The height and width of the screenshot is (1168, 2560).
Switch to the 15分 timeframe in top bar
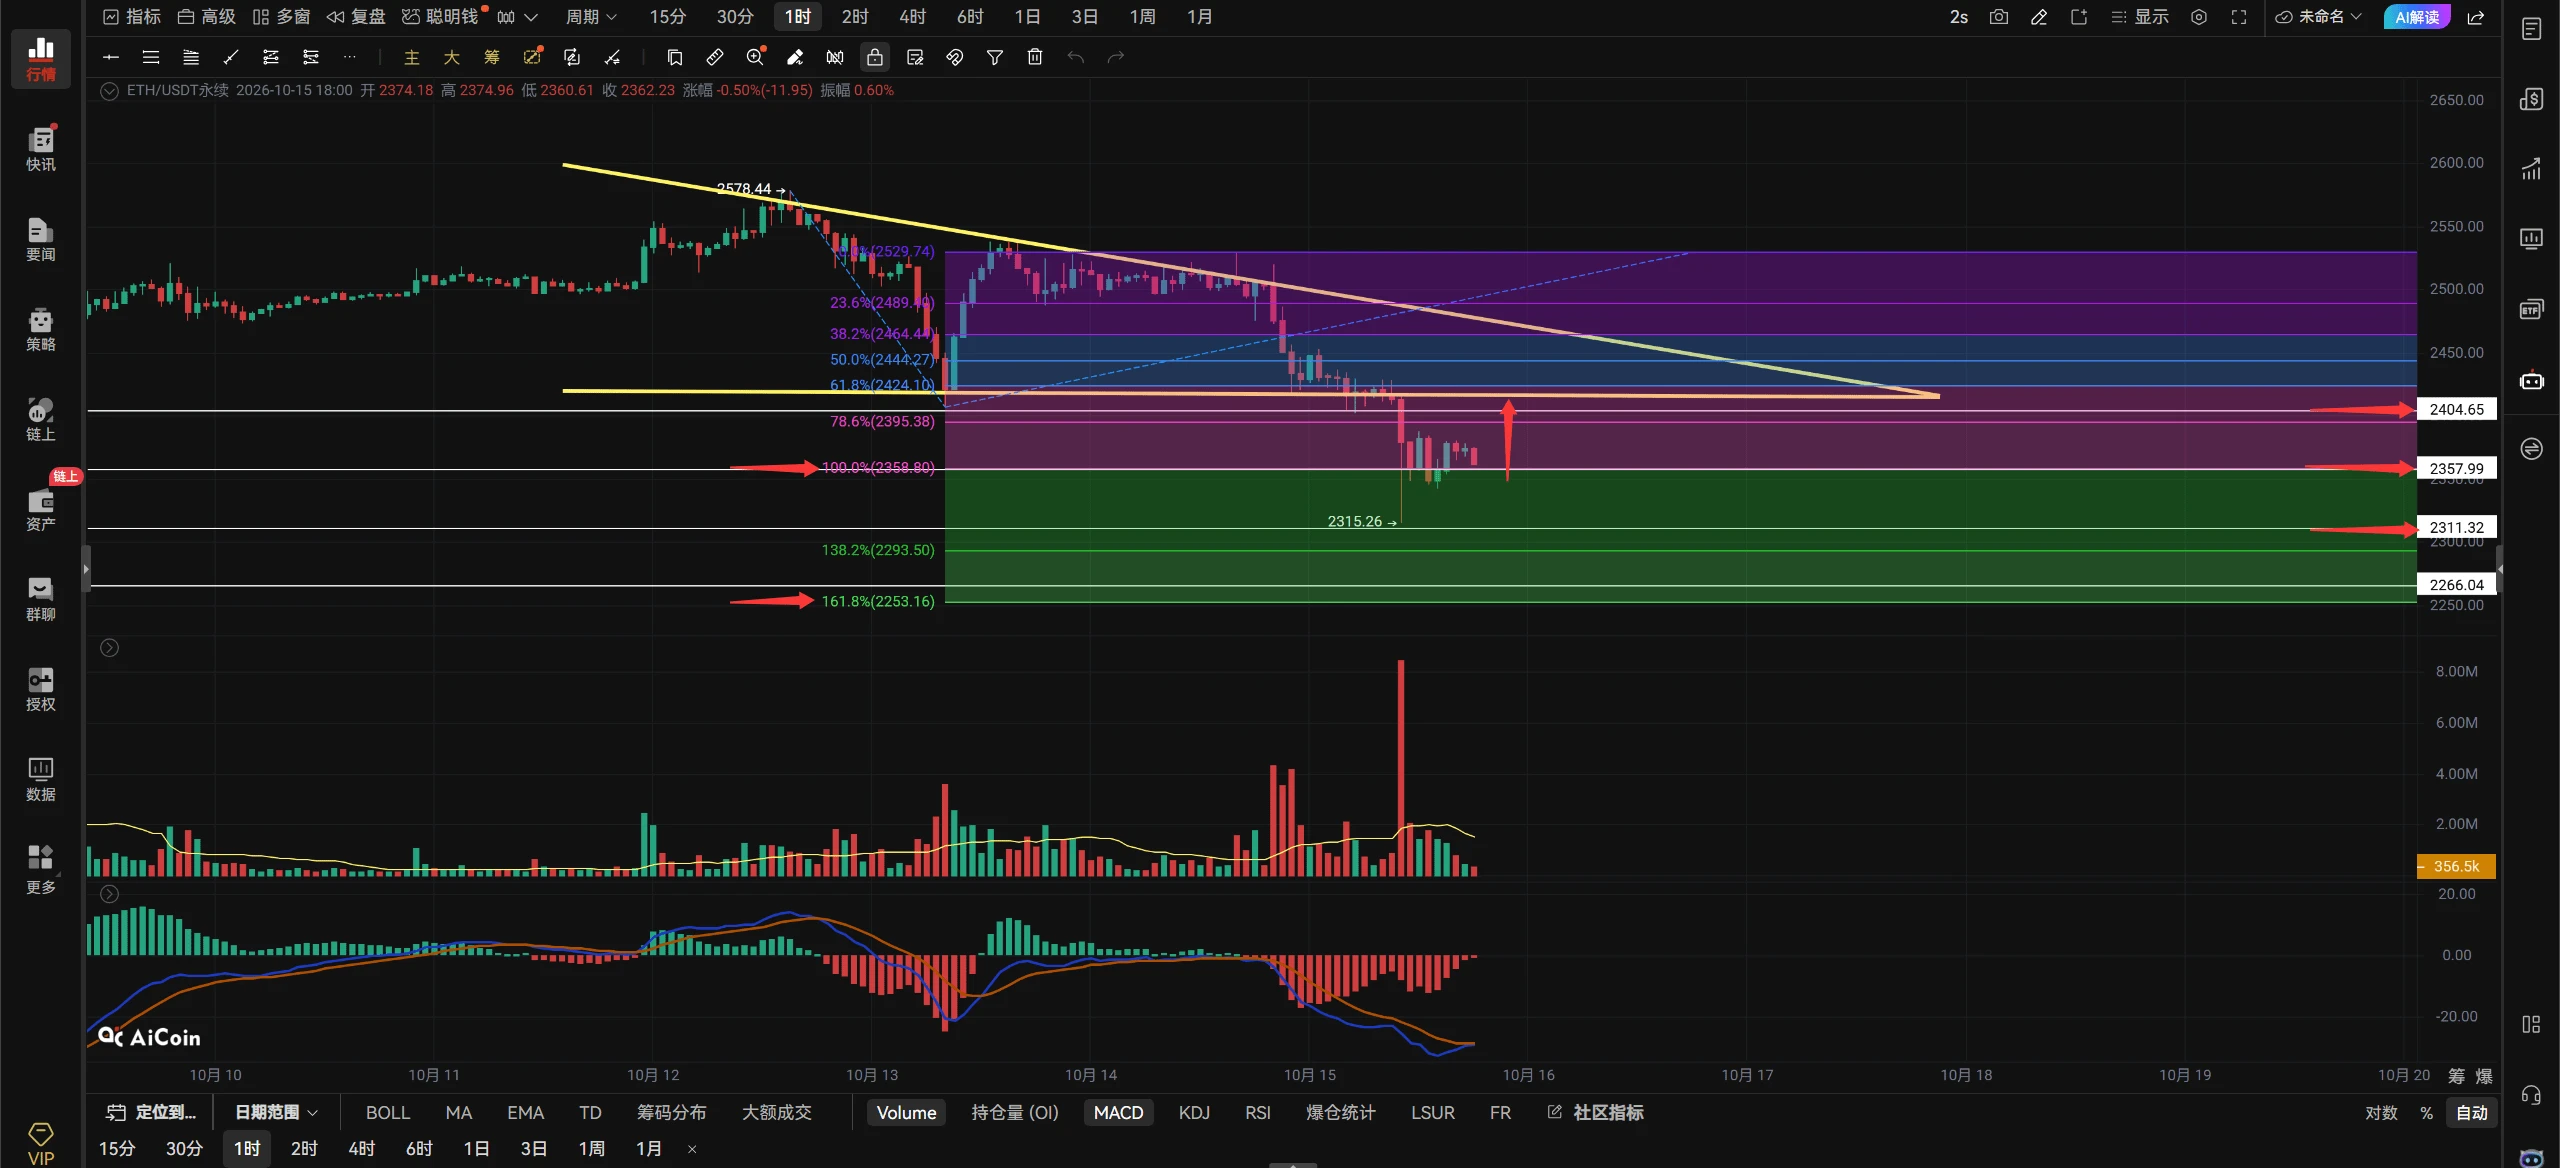click(x=667, y=17)
